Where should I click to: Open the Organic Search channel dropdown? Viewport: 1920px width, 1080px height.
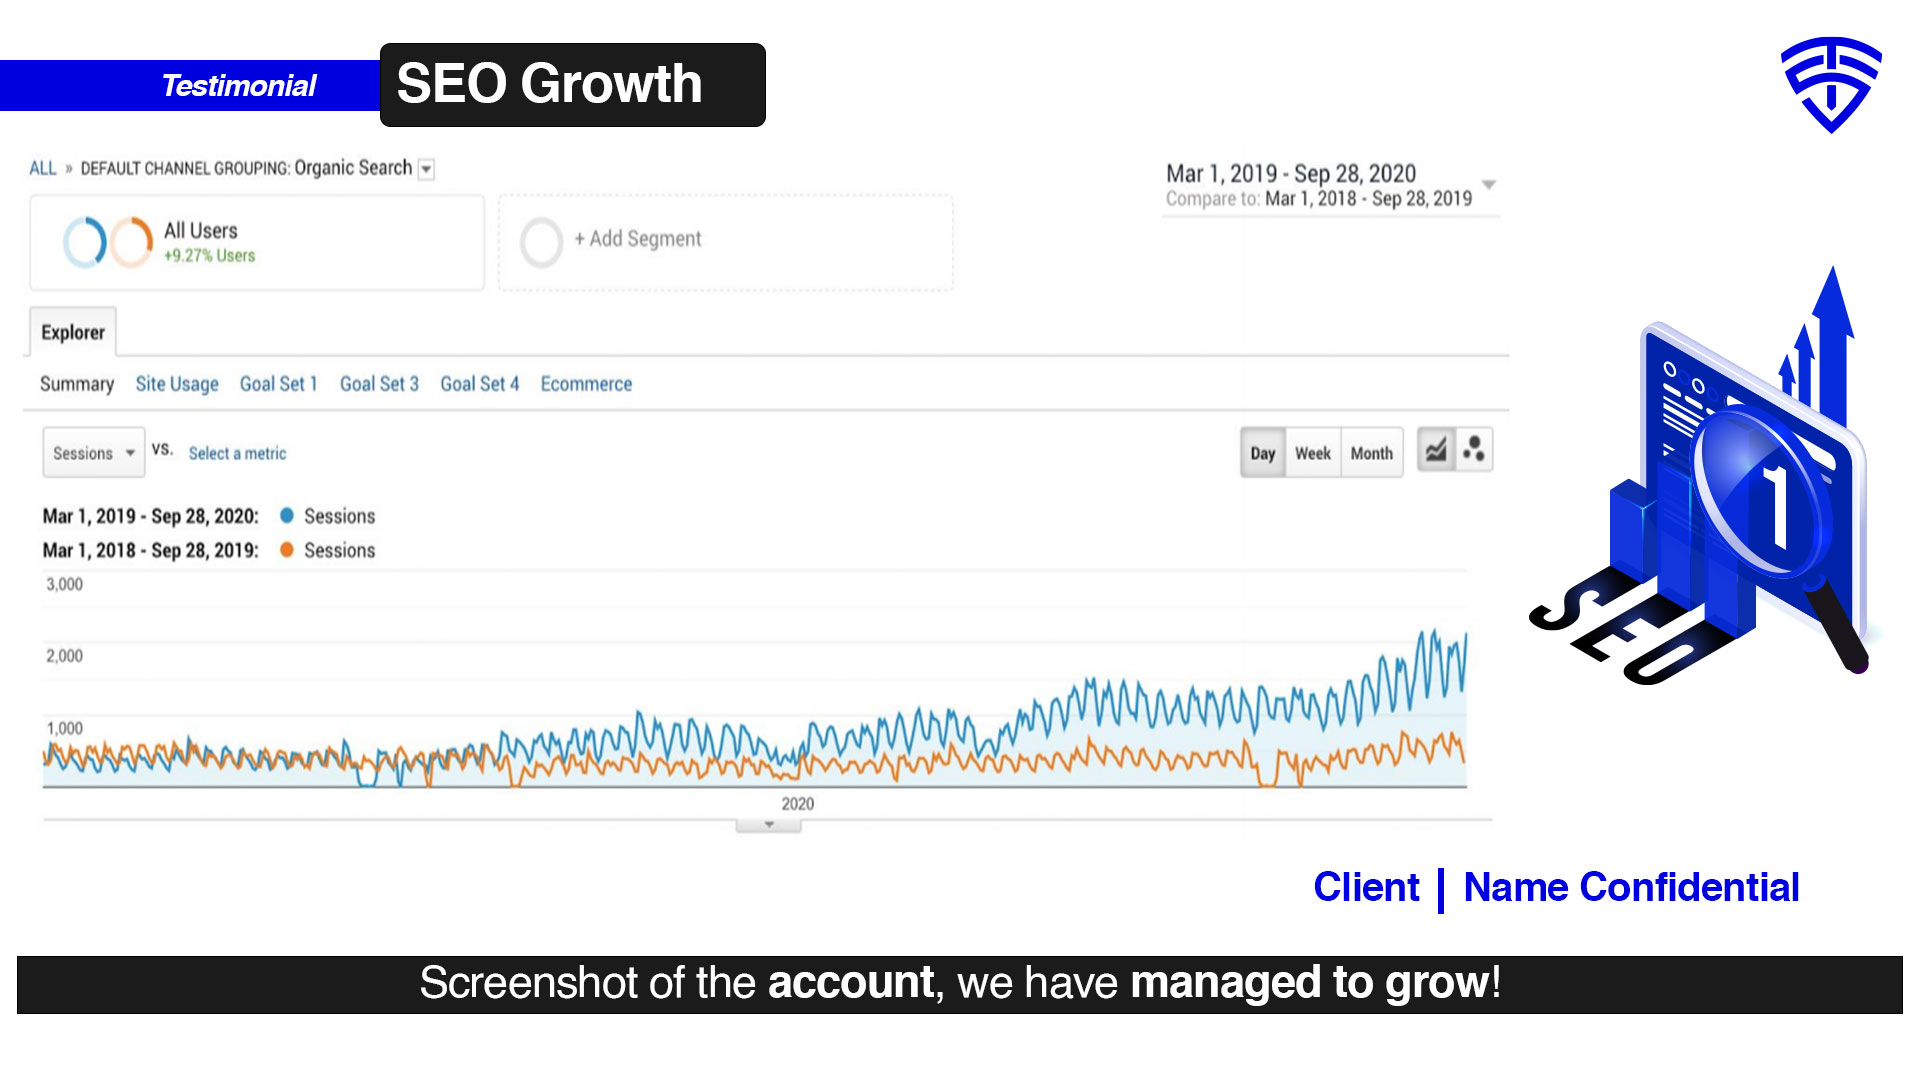(x=426, y=169)
